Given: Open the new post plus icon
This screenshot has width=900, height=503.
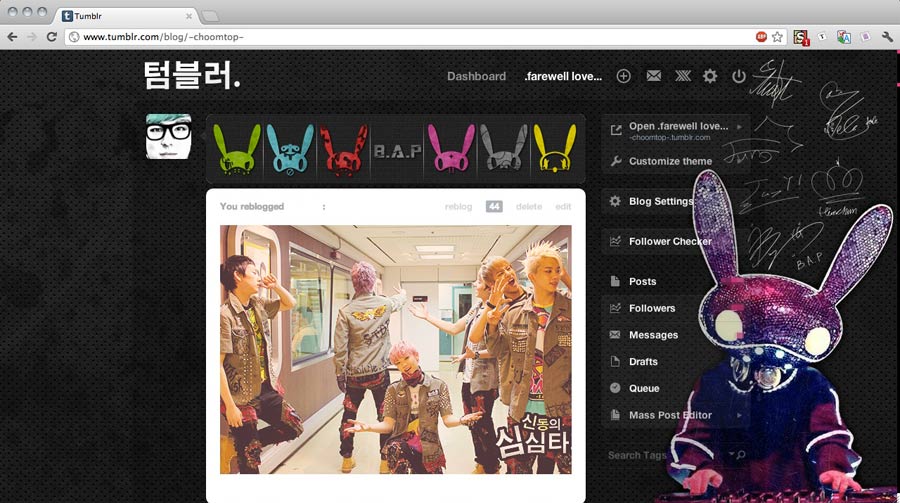Looking at the screenshot, I should coord(623,76).
